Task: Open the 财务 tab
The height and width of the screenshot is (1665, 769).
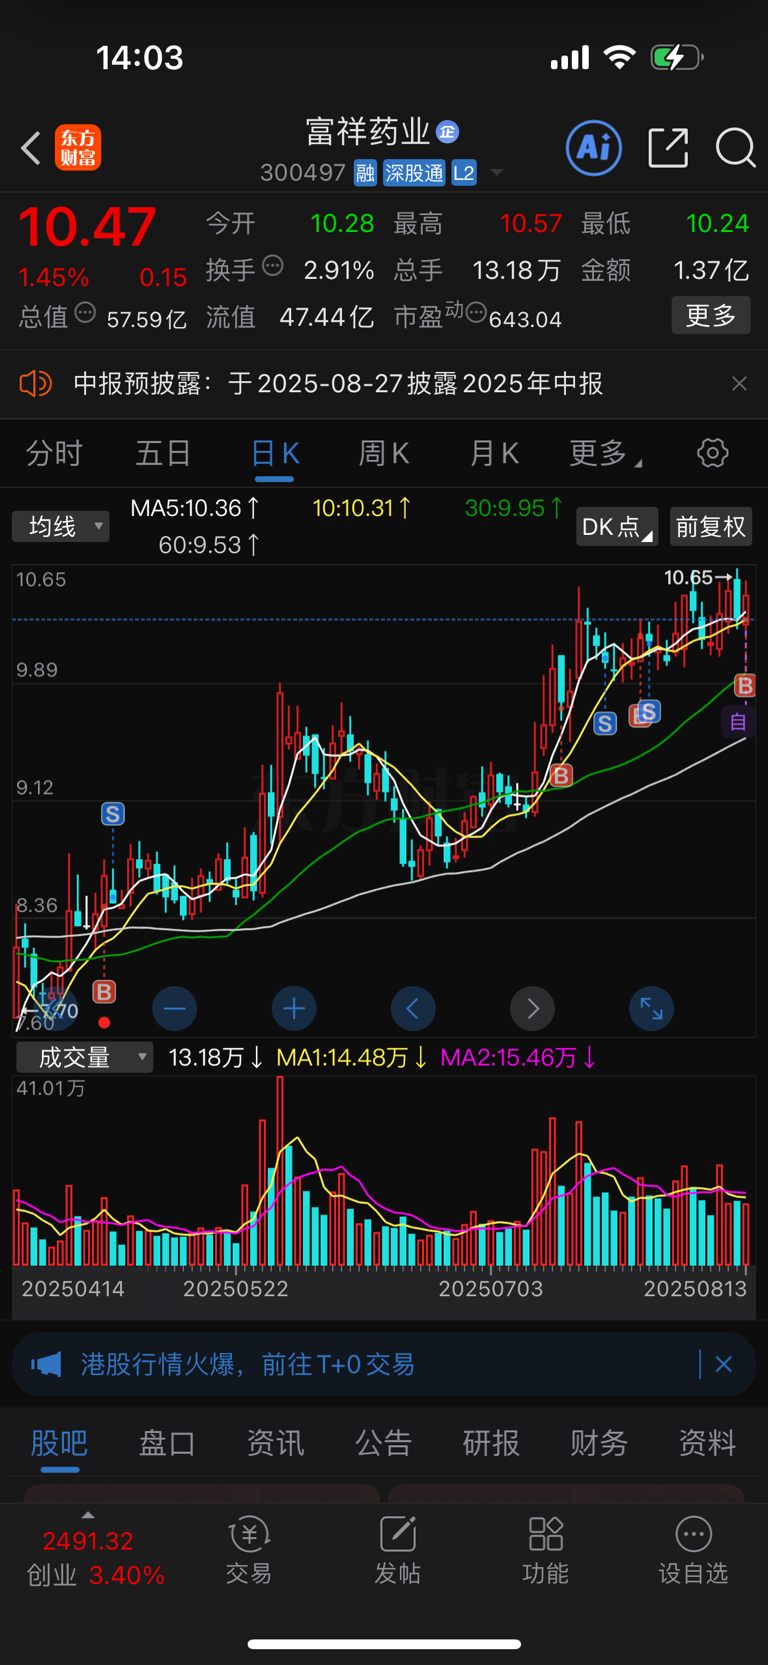Action: point(599,1443)
